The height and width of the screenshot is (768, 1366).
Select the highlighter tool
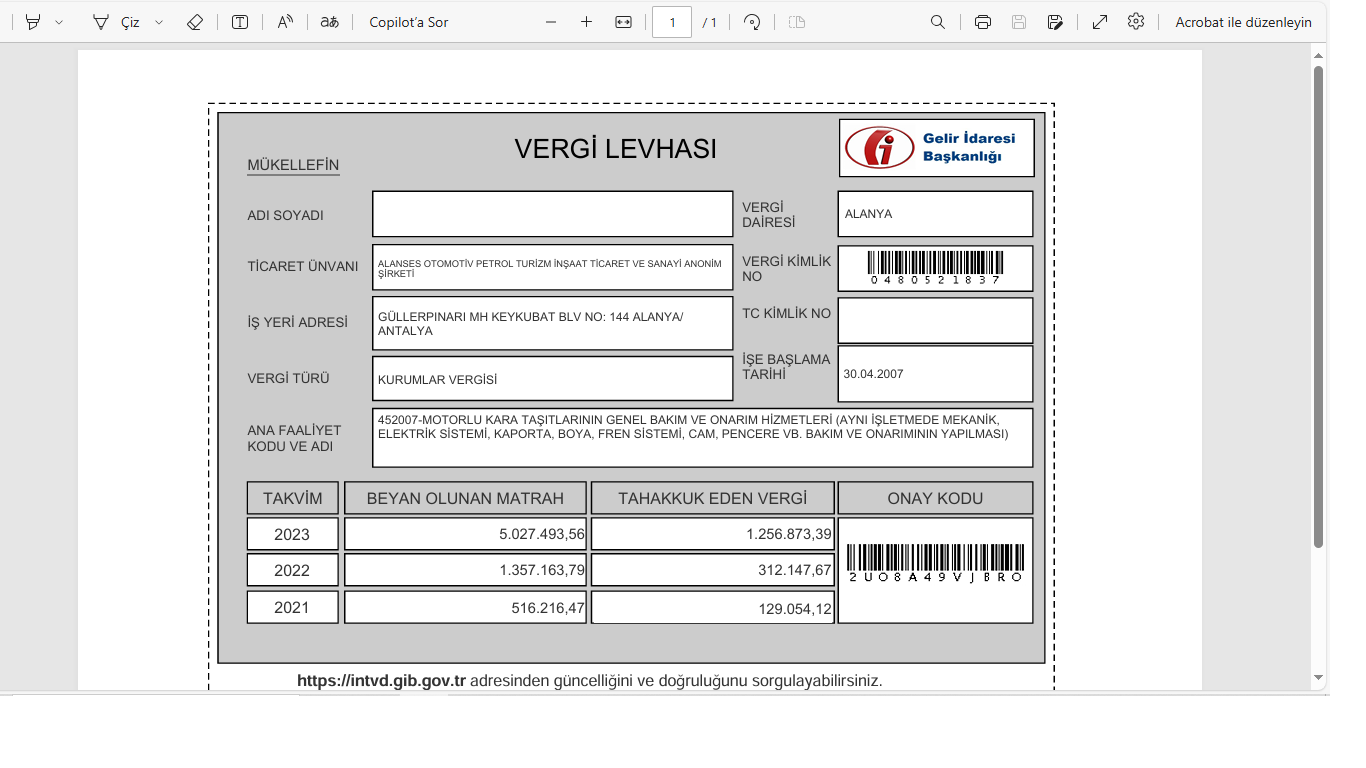coord(33,22)
